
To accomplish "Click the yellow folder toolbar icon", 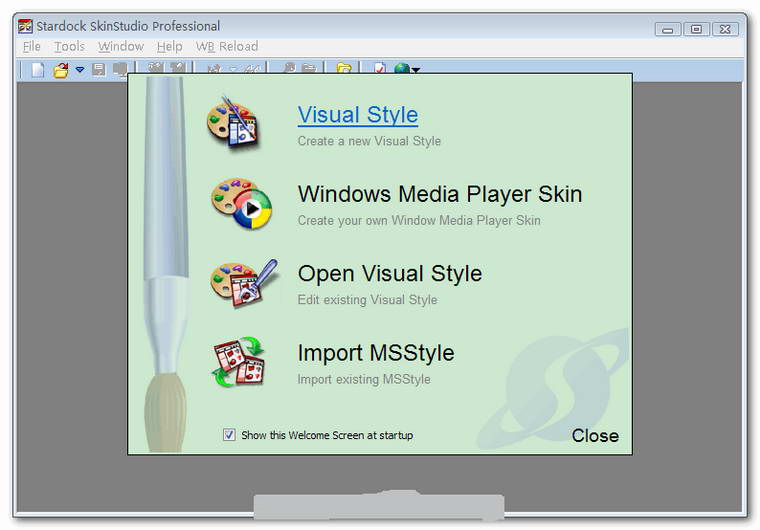I will point(344,69).
